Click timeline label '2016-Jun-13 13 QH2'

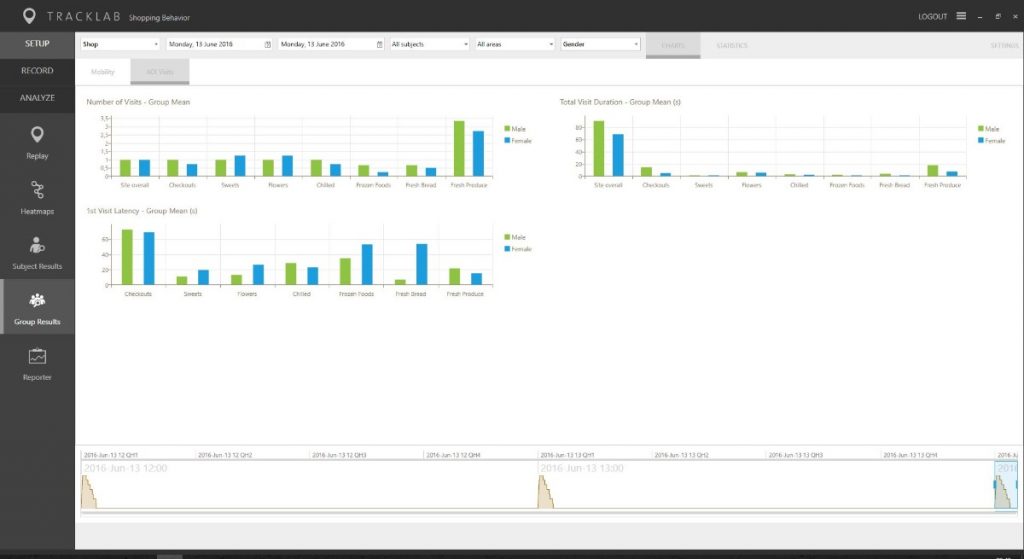[681, 455]
